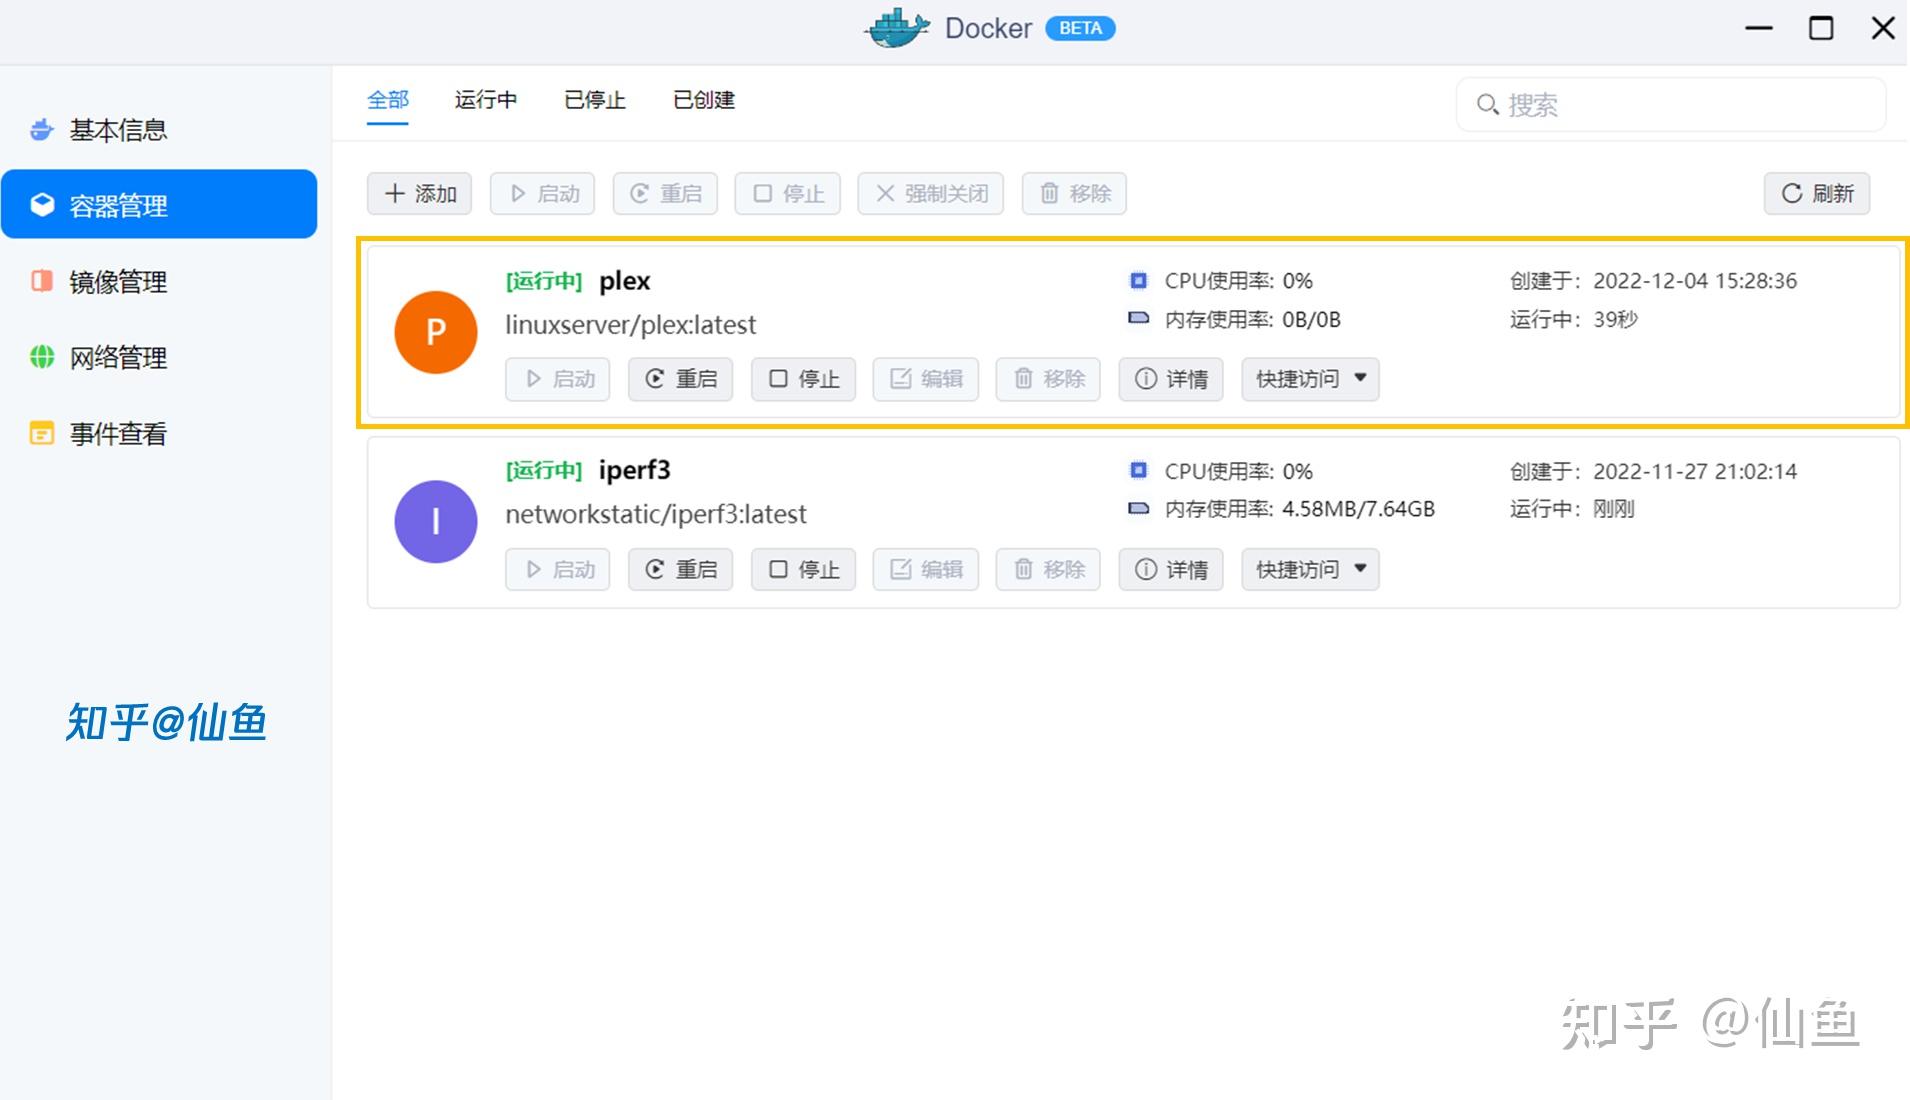Screen dimensions: 1910x1100
Task: Open 详情 for the plex container
Action: 1171,379
